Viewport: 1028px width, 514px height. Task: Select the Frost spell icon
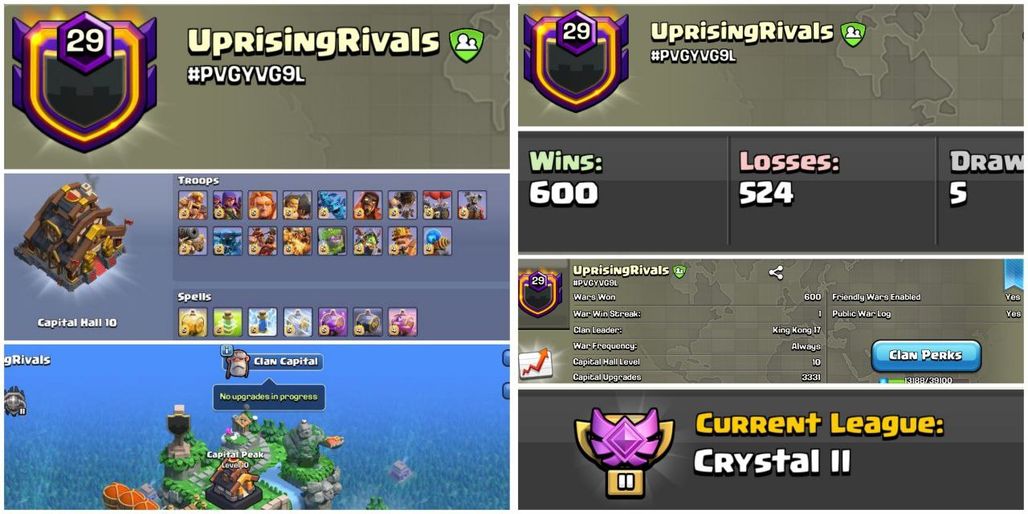pos(262,322)
